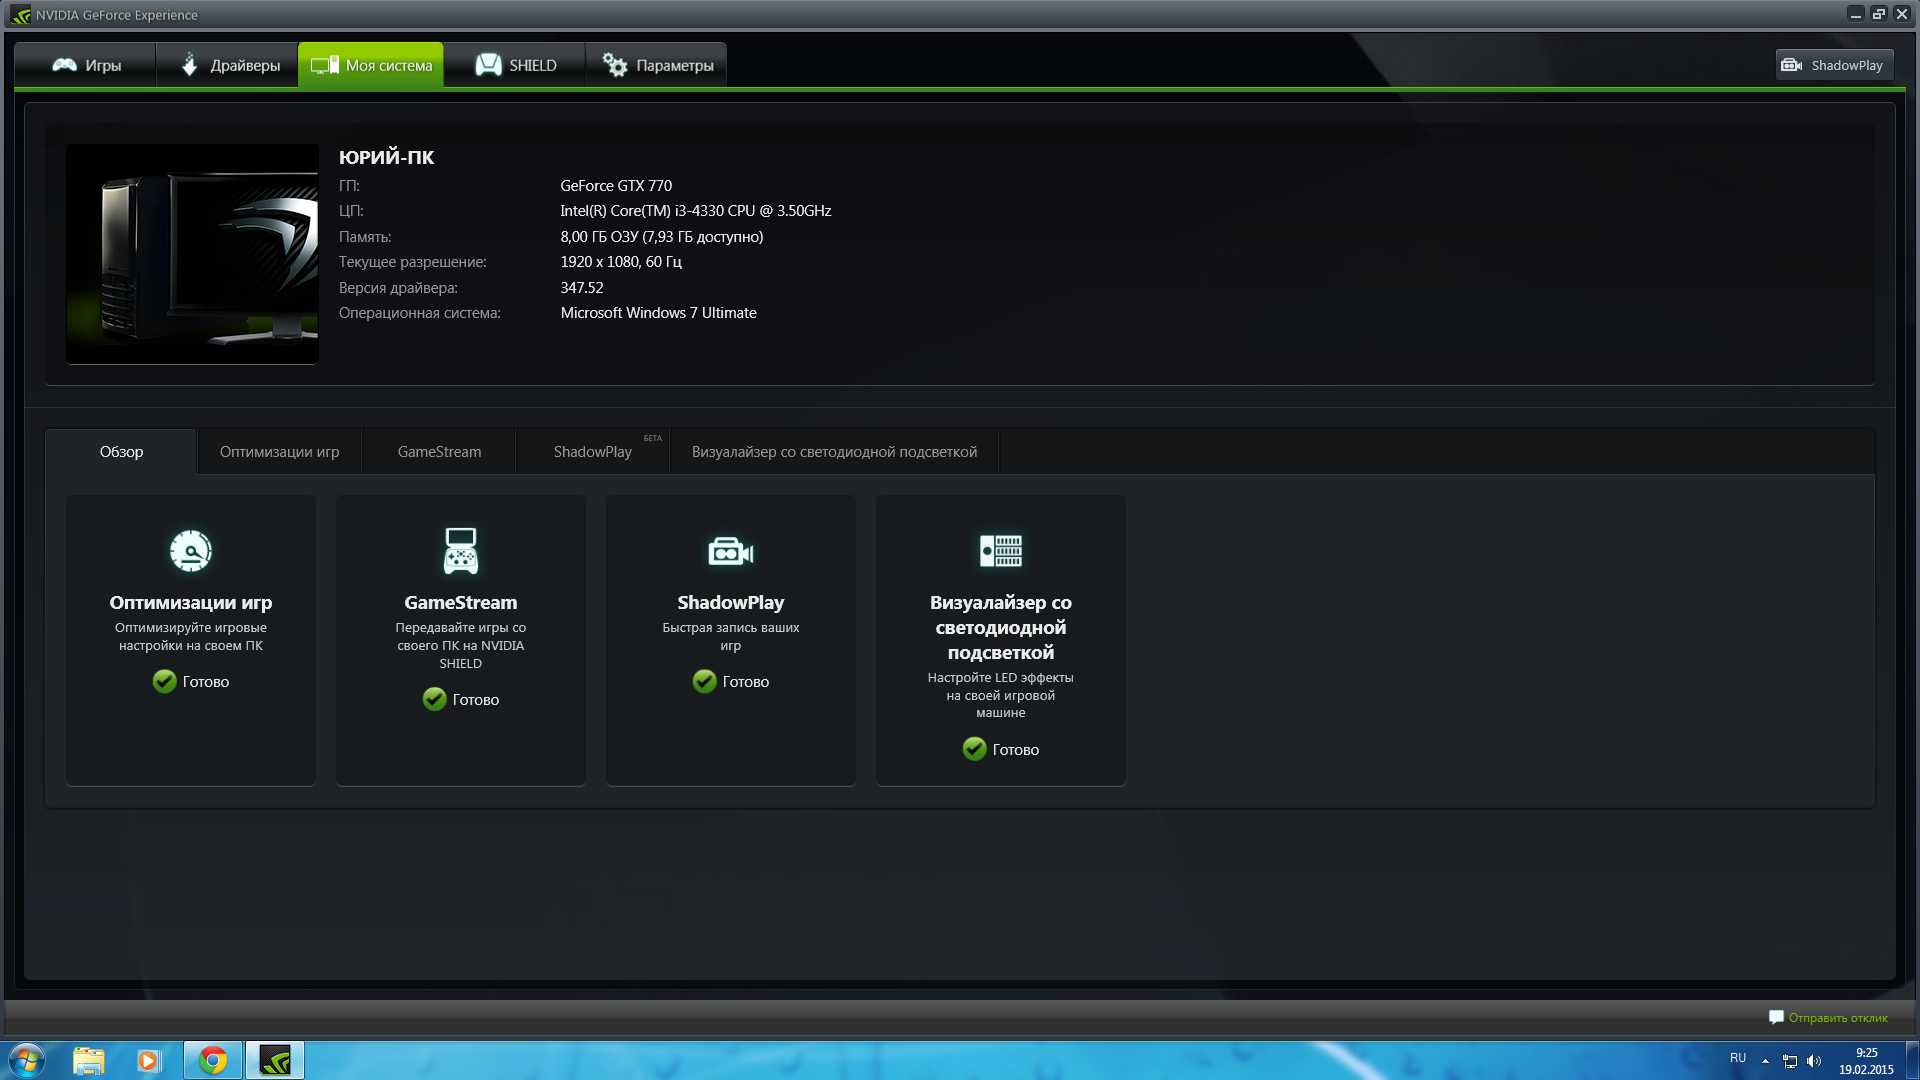Click the 1920 x 1080, 60 Гц value
The width and height of the screenshot is (1920, 1080).
coord(621,262)
